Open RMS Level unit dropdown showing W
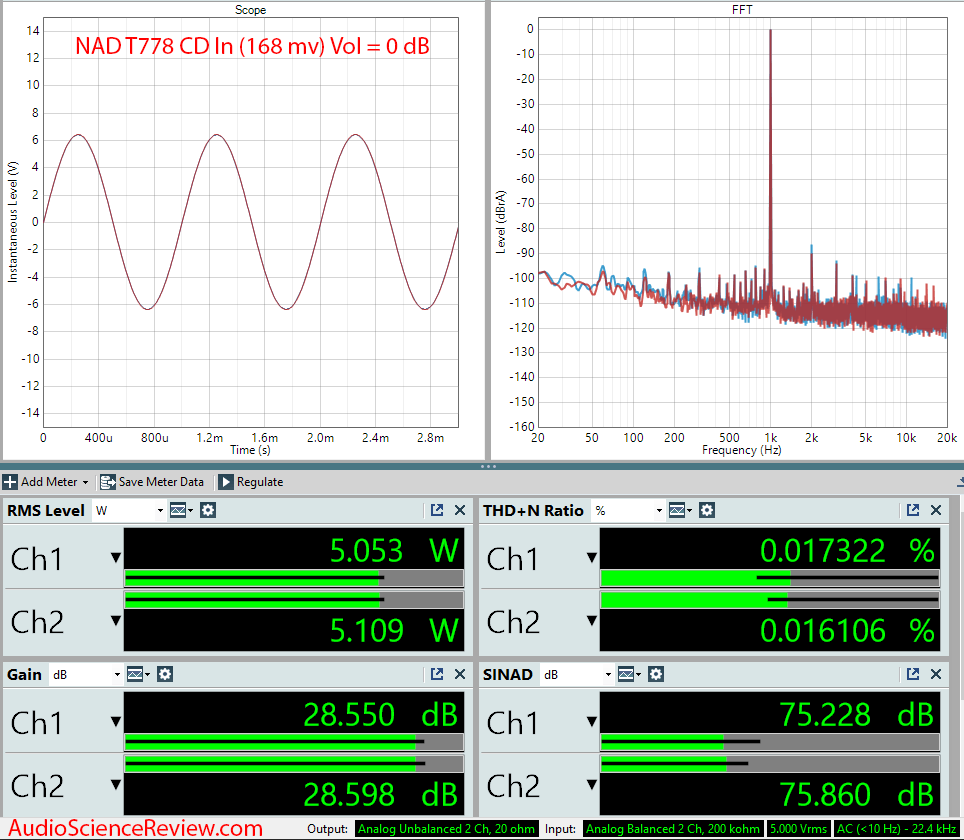Screen dimensions: 964x840 point(129,510)
